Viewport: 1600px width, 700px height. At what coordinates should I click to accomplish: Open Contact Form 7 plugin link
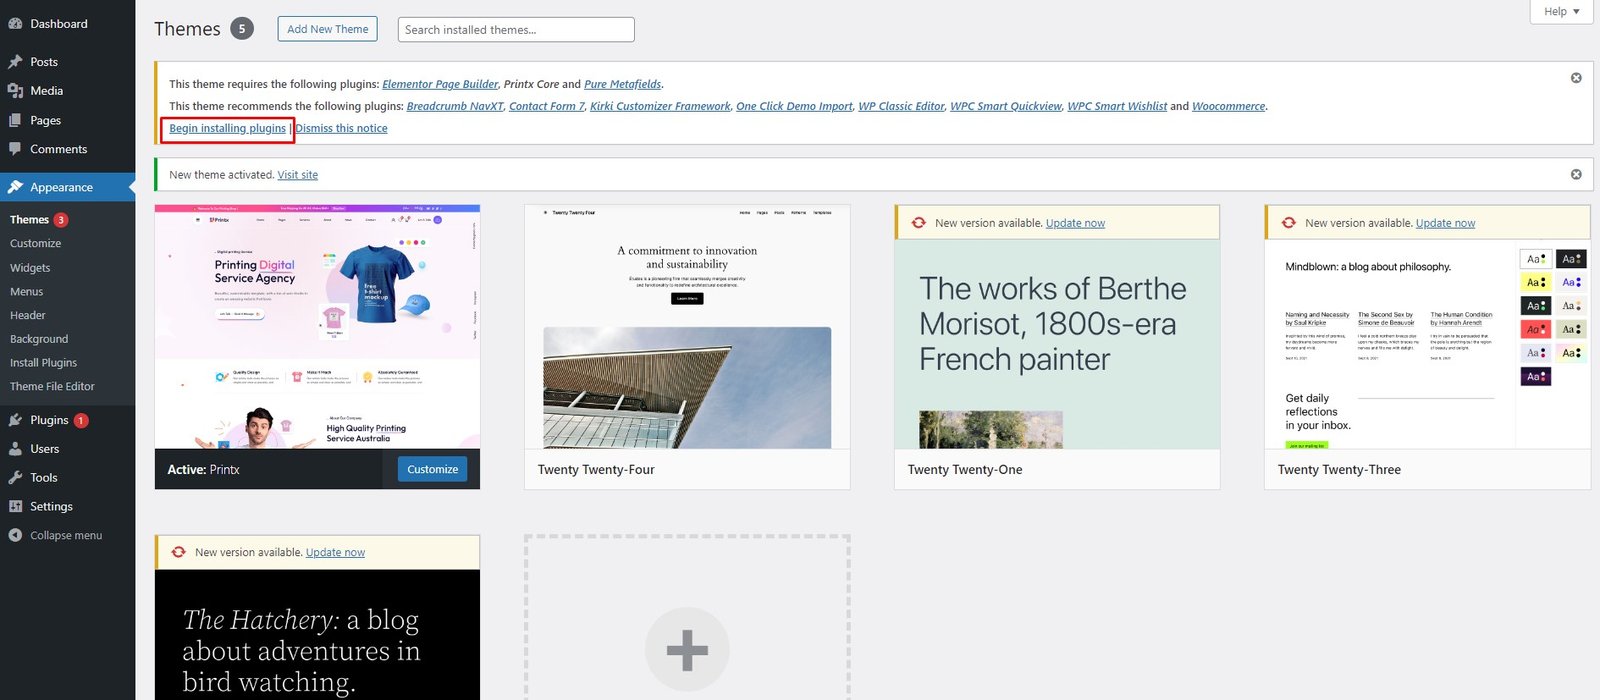click(547, 106)
